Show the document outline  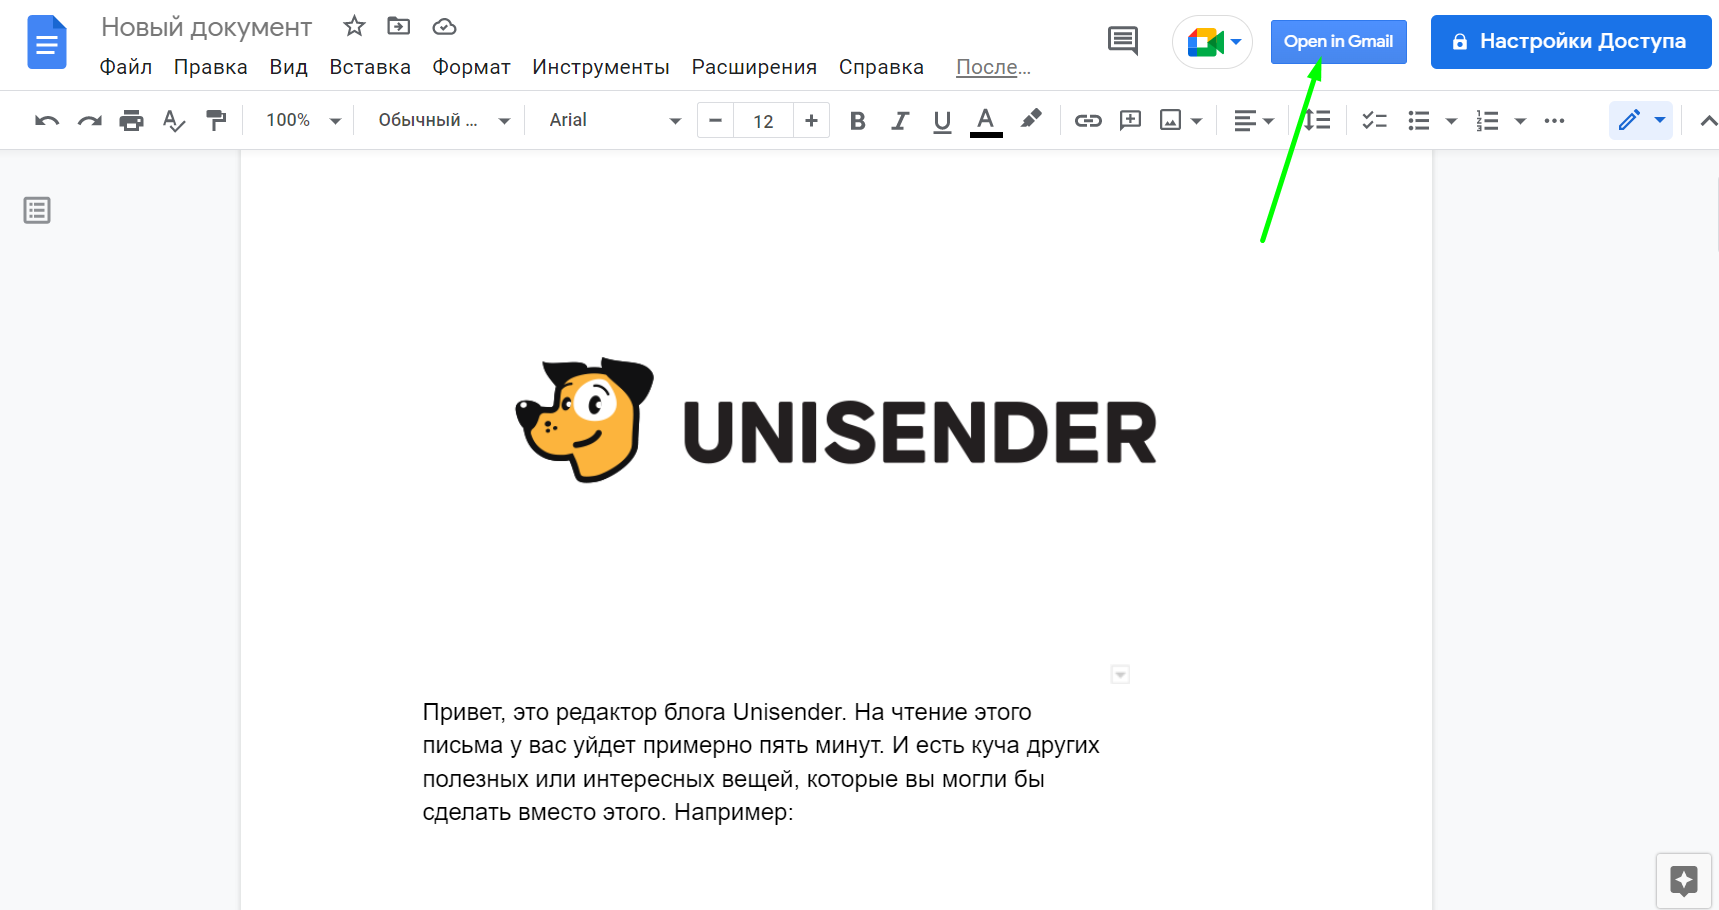37,210
